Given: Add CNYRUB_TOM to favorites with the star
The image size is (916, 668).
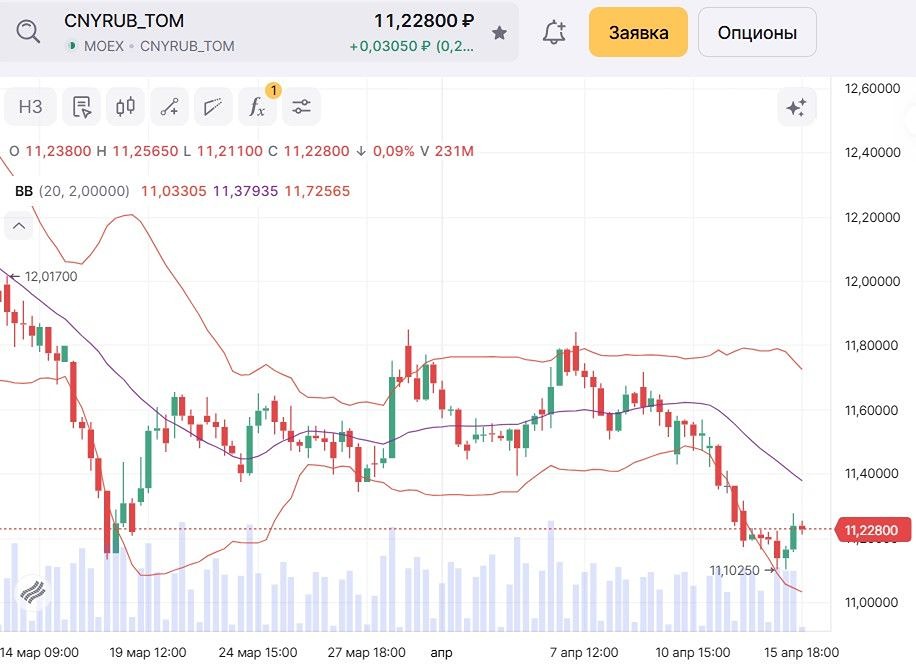Looking at the screenshot, I should [499, 33].
